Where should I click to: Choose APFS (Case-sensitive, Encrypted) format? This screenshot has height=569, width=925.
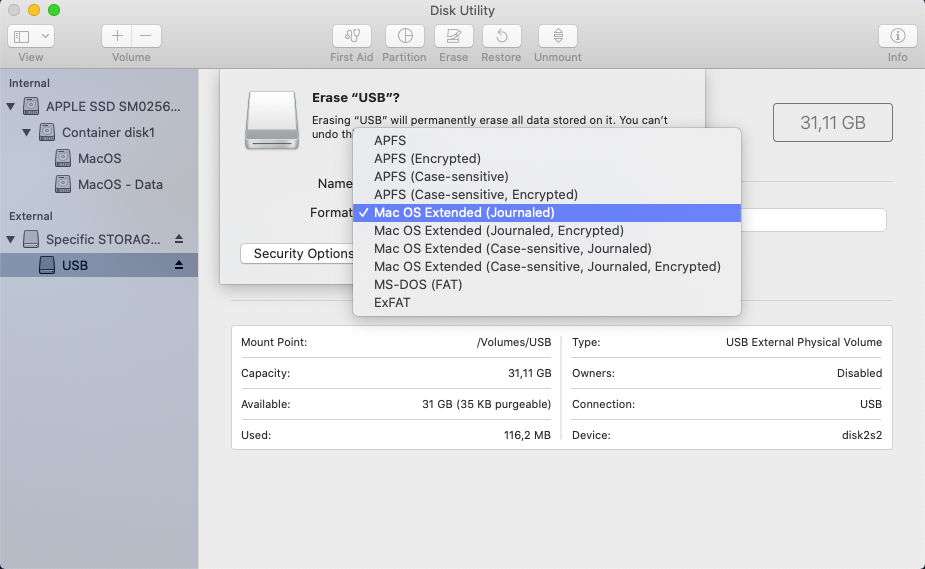tap(547, 195)
